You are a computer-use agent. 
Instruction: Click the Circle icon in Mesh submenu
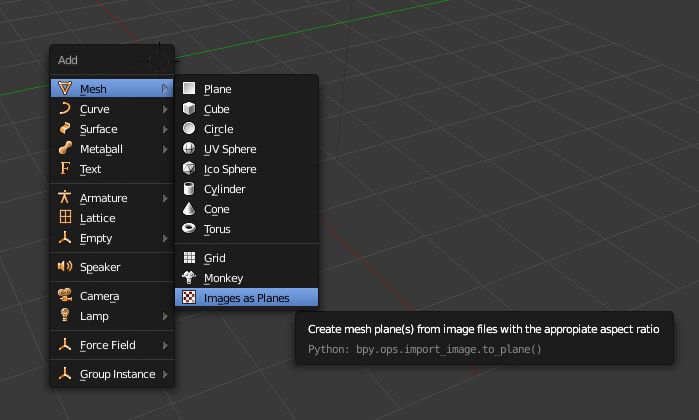pos(189,128)
